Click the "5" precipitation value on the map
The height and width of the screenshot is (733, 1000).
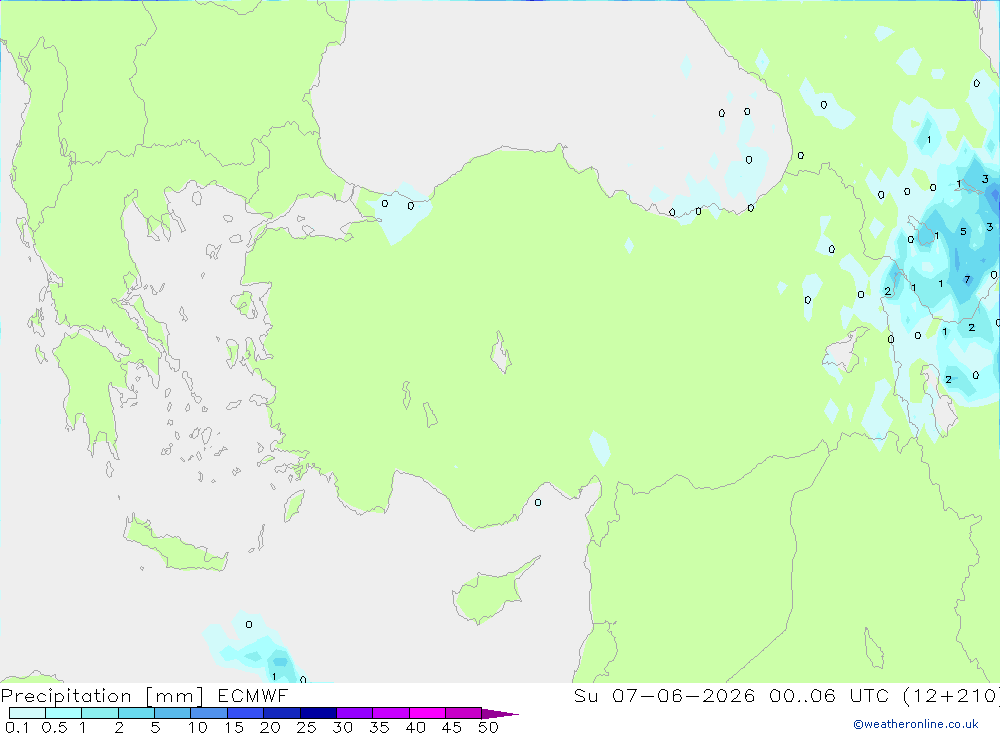click(x=963, y=232)
